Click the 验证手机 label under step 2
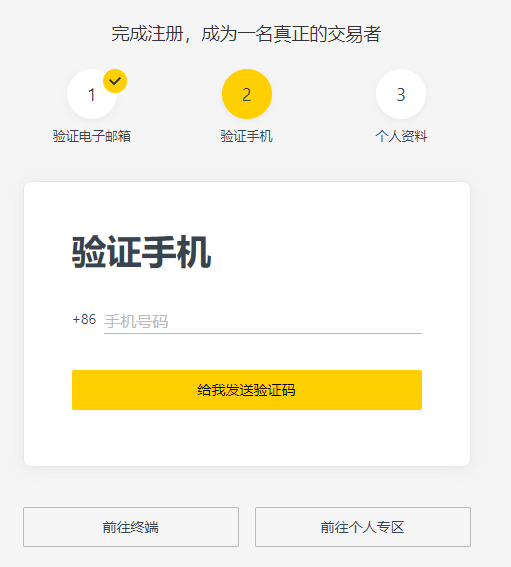This screenshot has height=567, width=511. (x=247, y=136)
